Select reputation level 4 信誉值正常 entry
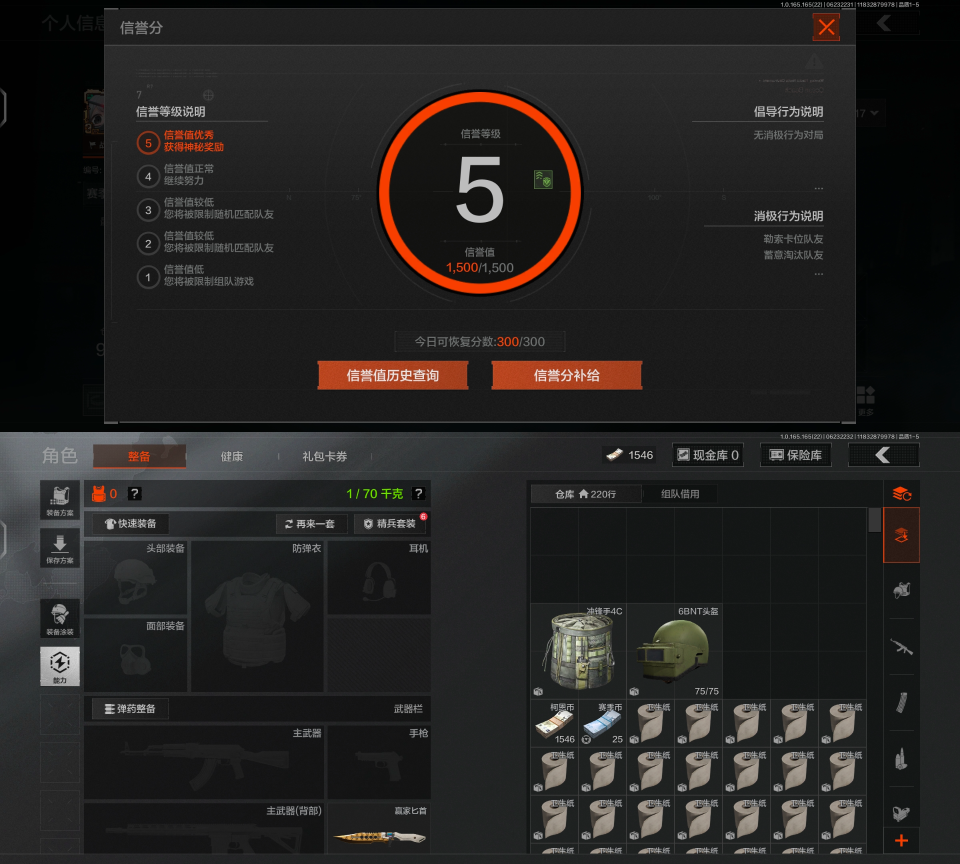Screen dimensions: 960x864 coord(176,175)
